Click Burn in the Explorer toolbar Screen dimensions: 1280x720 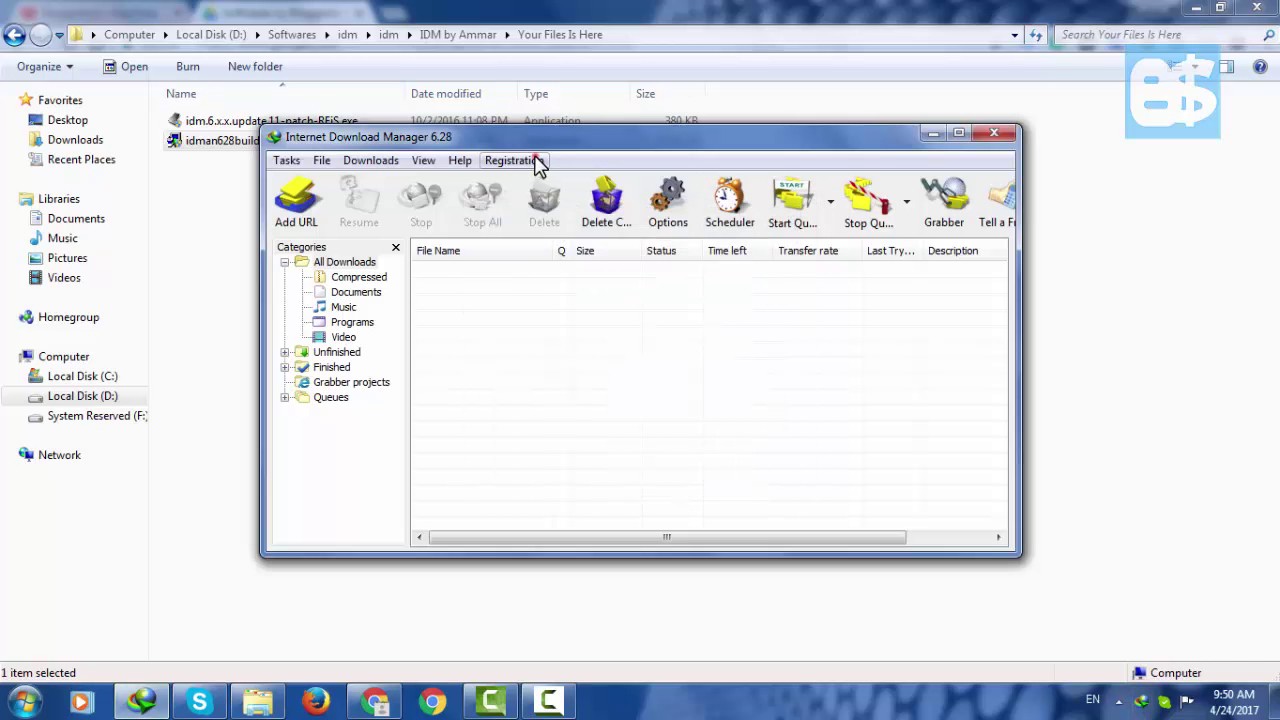(188, 66)
